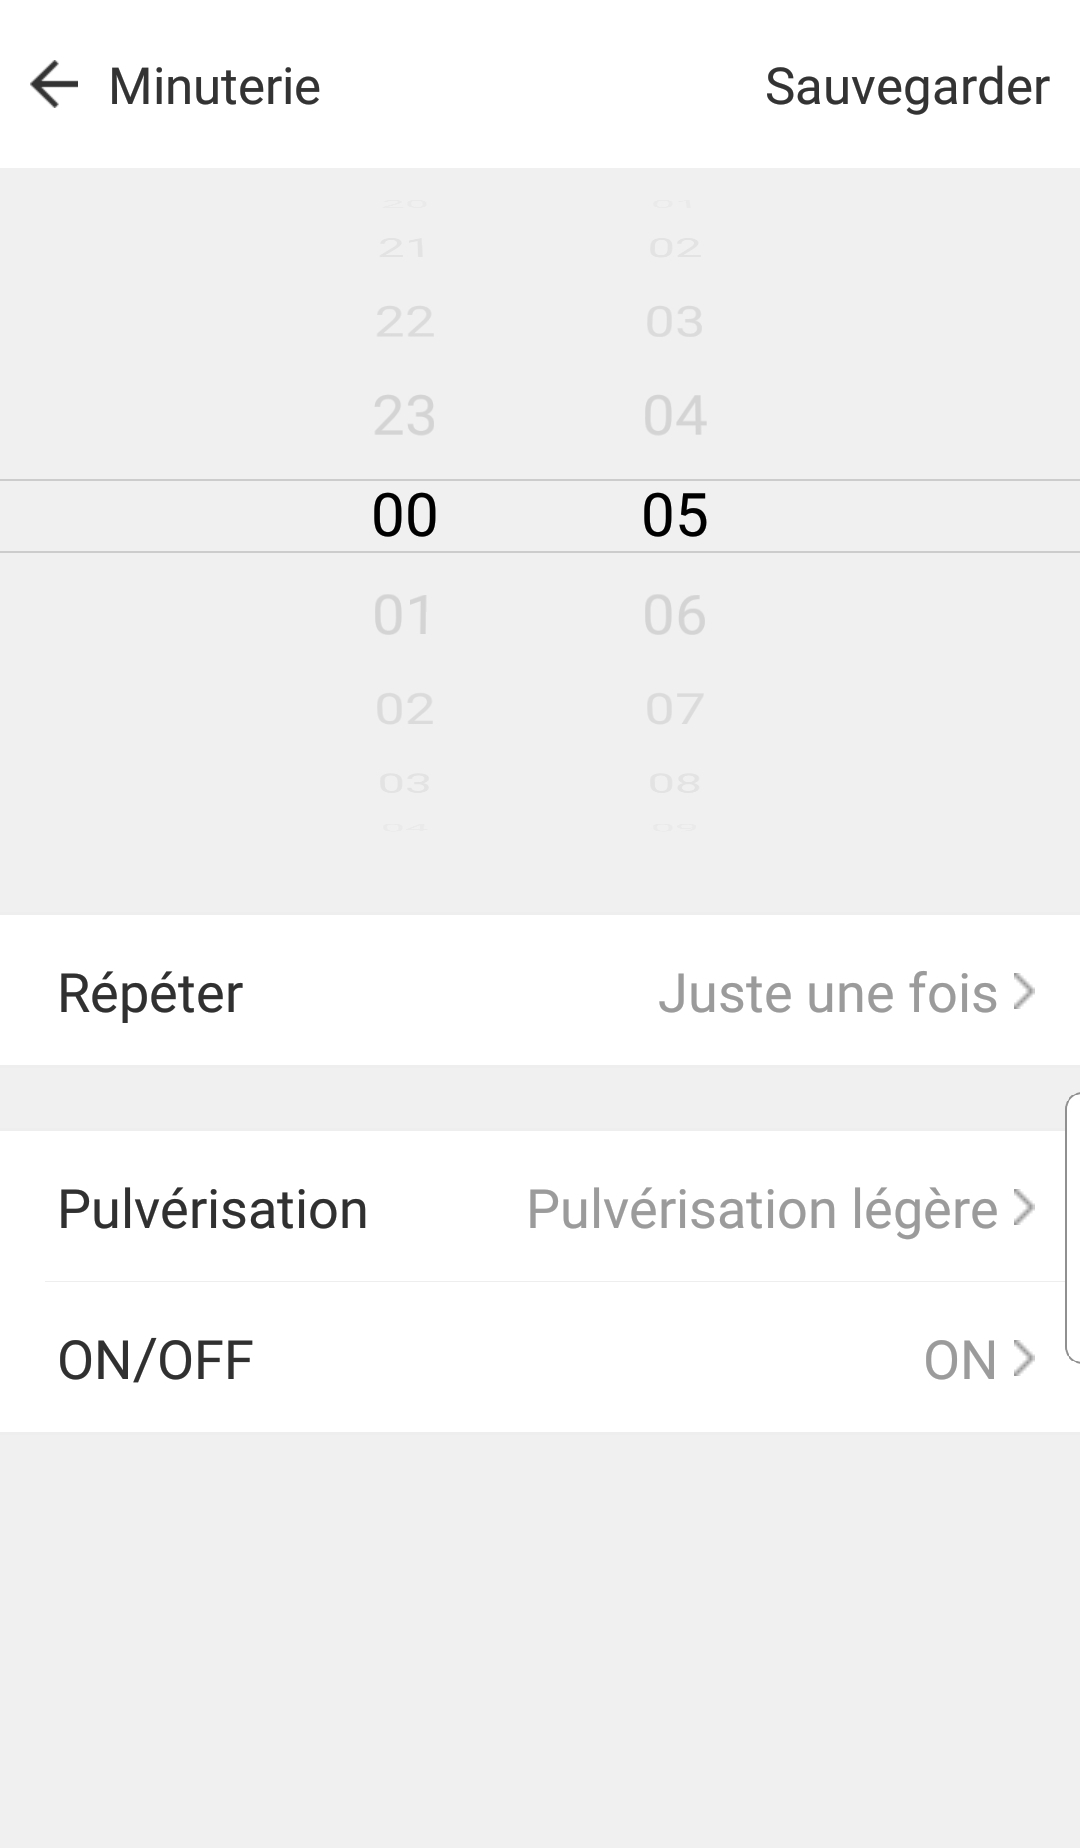Pick minute 07 in the wheel

click(x=675, y=709)
